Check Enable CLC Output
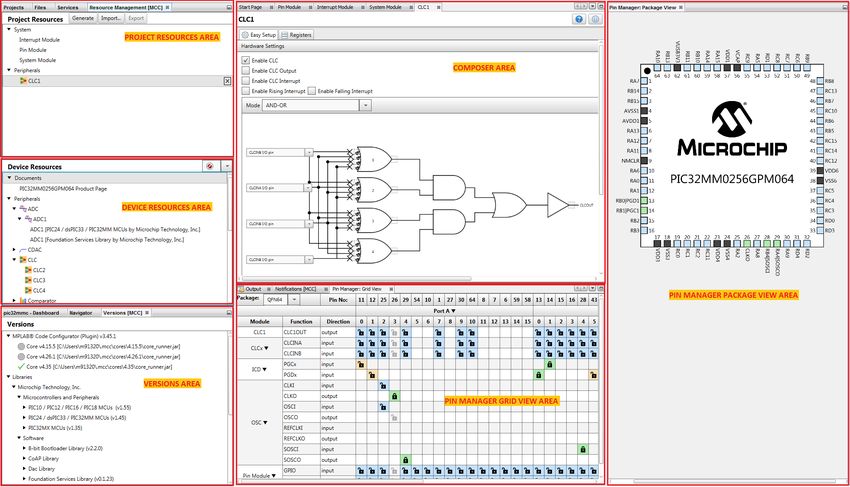Viewport: 850px width, 487px height. coord(246,71)
